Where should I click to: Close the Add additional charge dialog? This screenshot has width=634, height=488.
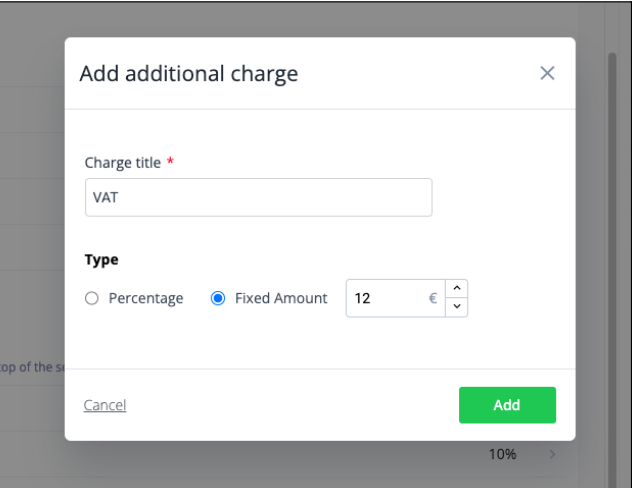coord(547,73)
